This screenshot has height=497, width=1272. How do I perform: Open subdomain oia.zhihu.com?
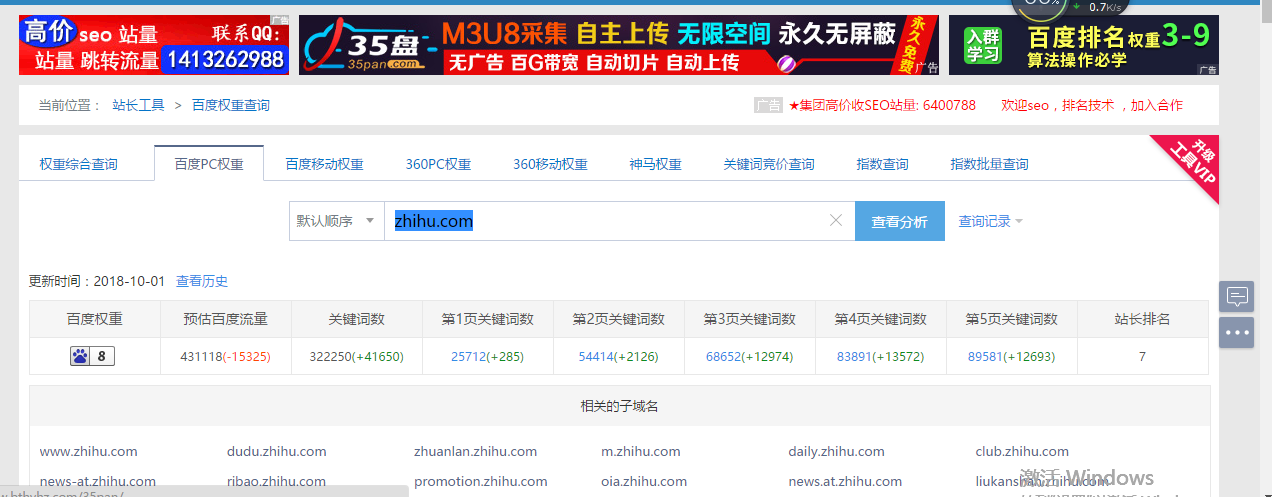click(644, 481)
